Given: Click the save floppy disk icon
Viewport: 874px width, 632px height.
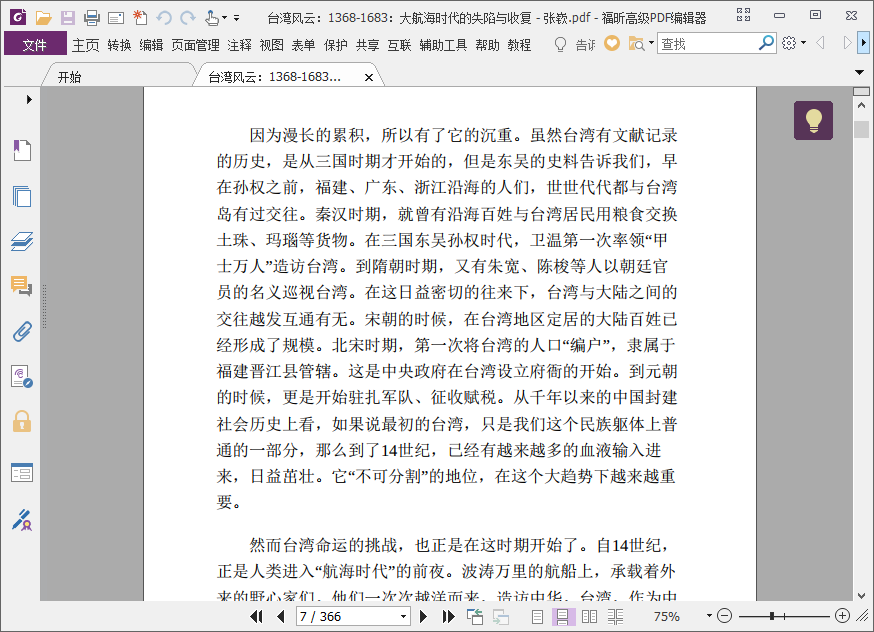Looking at the screenshot, I should pos(67,18).
